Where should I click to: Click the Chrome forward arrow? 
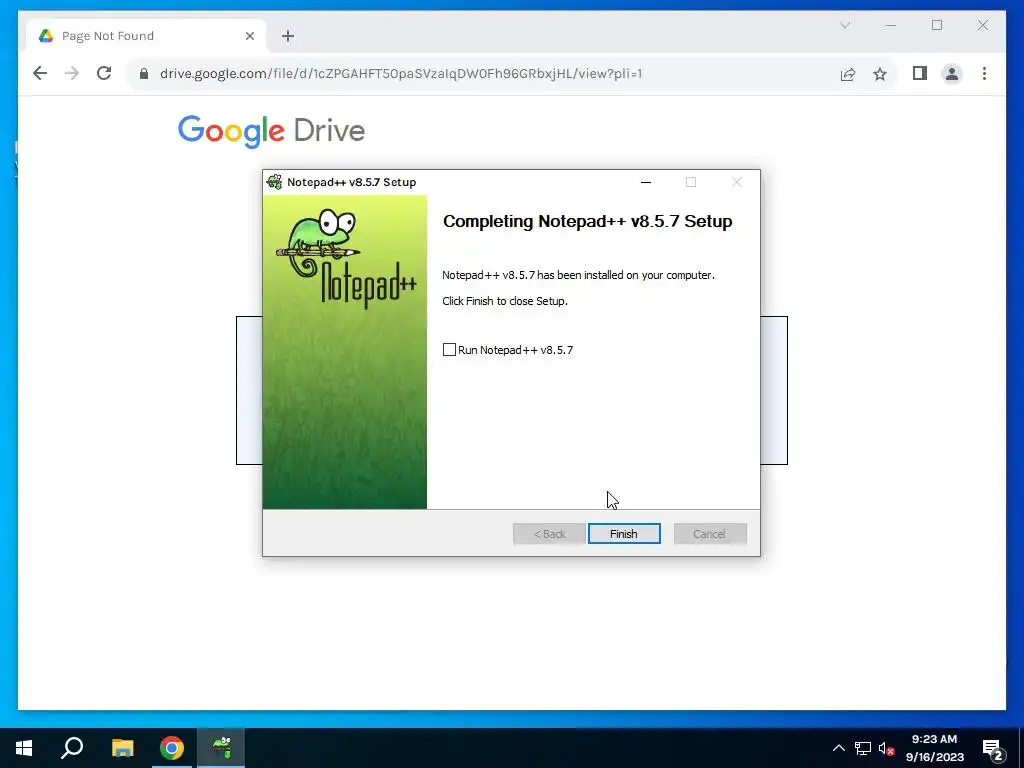click(x=72, y=73)
